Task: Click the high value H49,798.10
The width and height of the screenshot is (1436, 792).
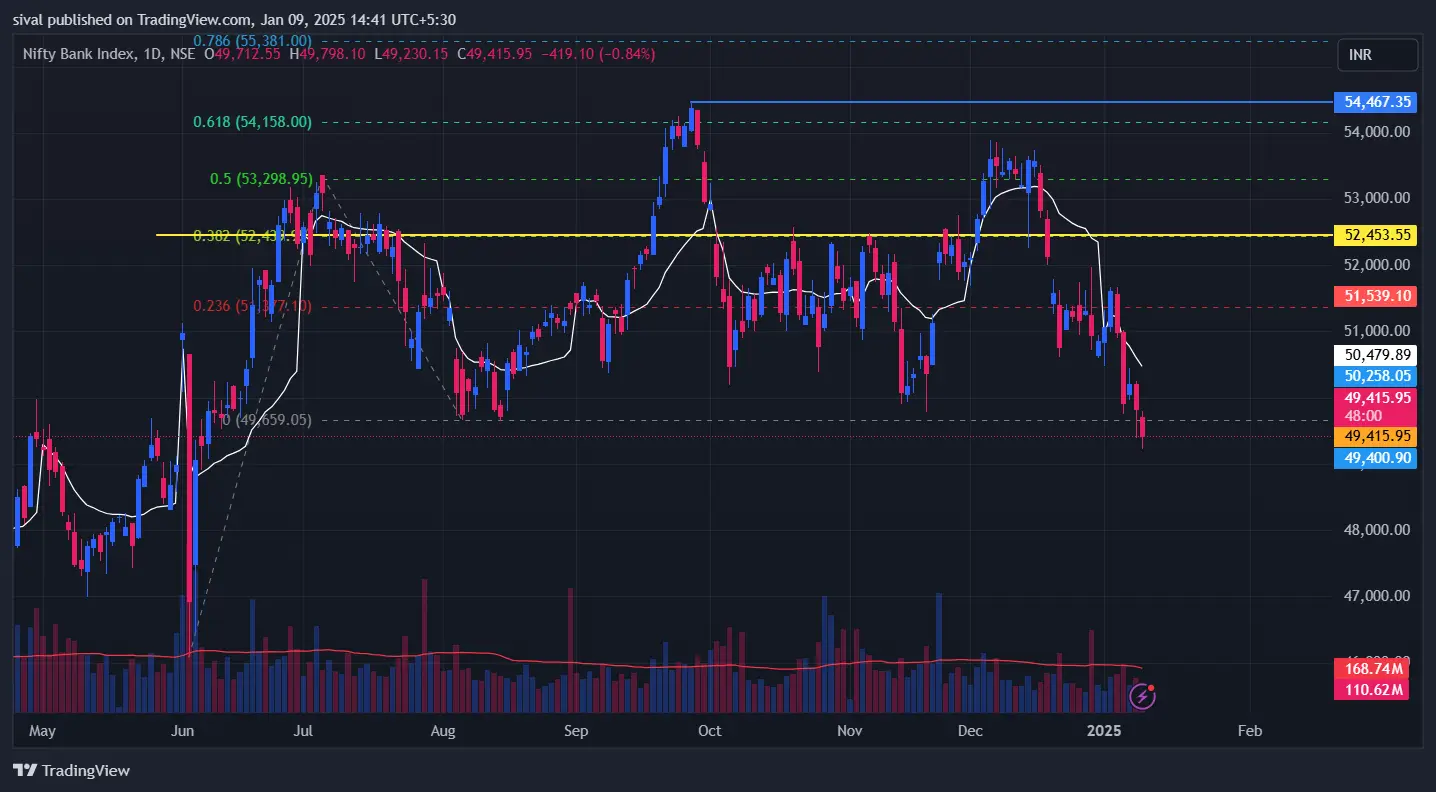Action: click(329, 54)
